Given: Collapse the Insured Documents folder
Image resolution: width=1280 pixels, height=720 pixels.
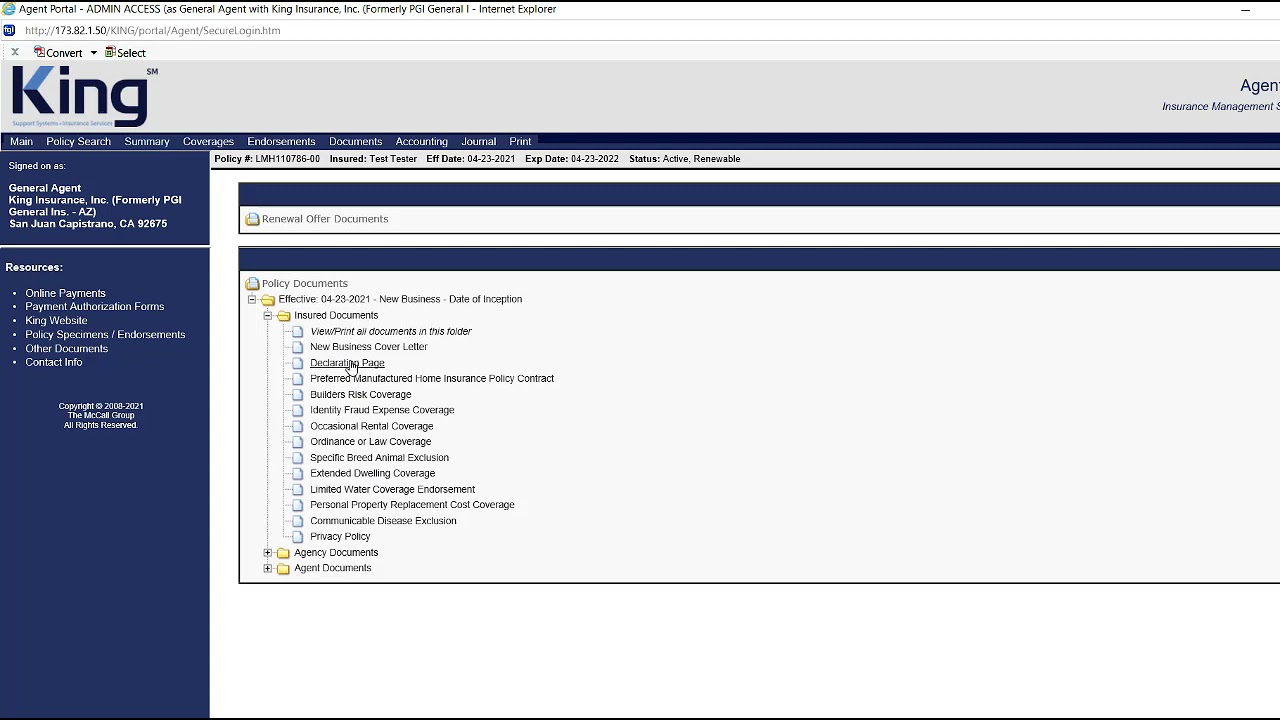Looking at the screenshot, I should (x=268, y=315).
